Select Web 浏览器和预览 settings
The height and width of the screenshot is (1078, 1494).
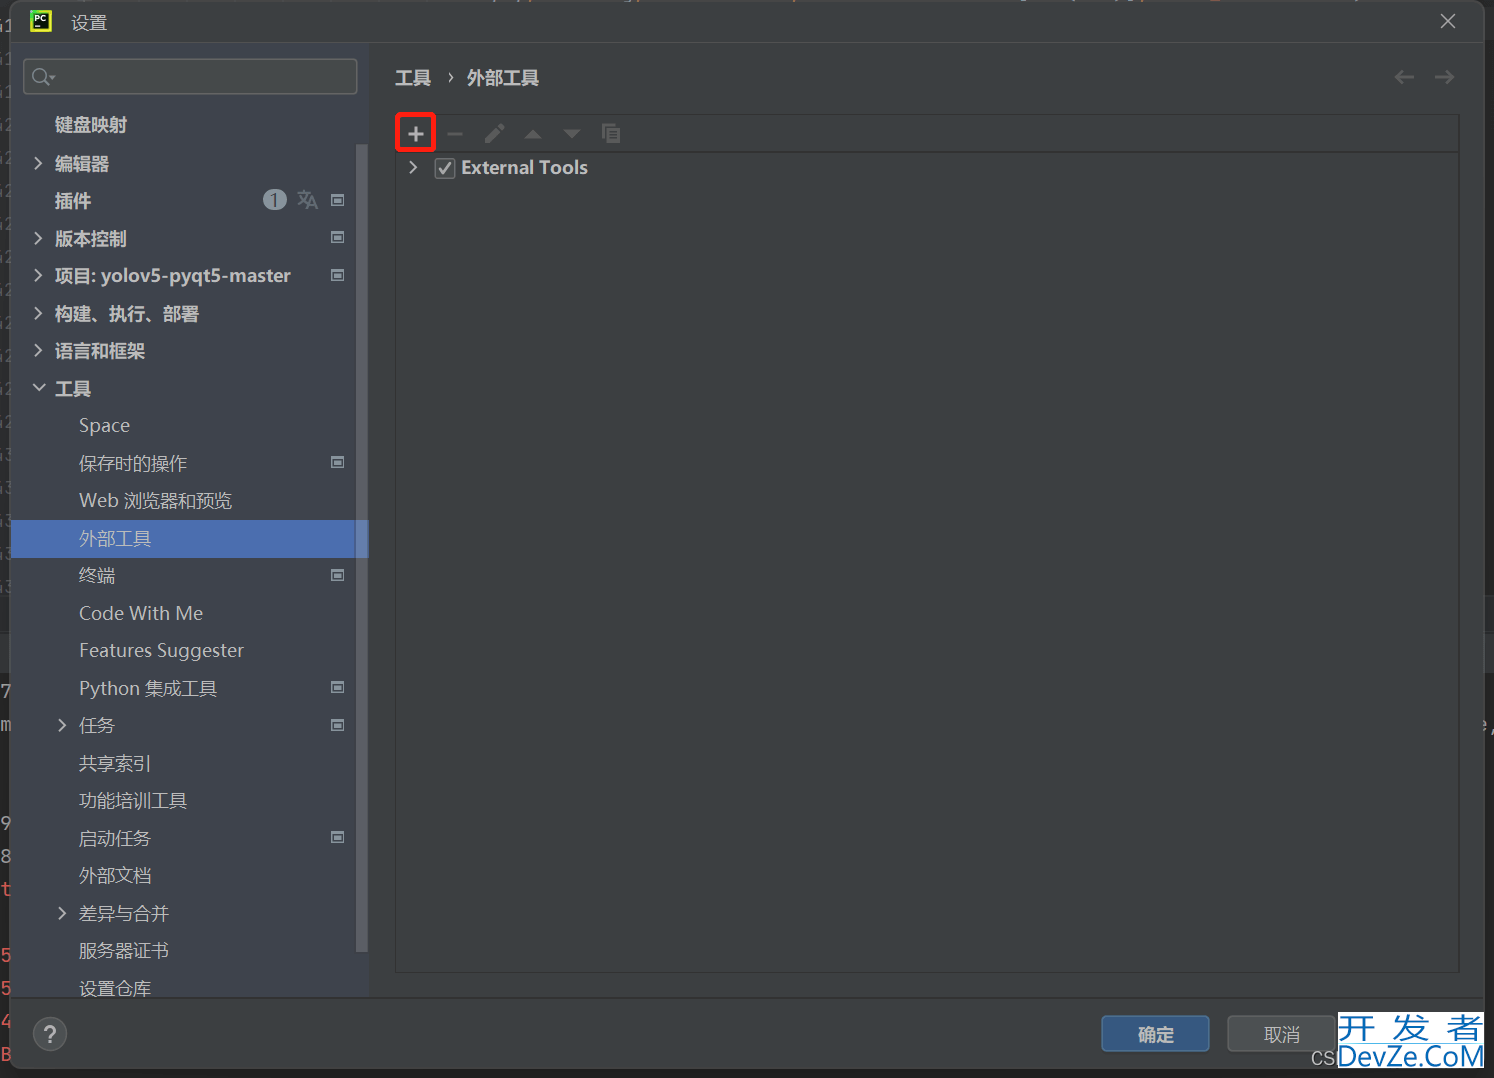click(156, 501)
